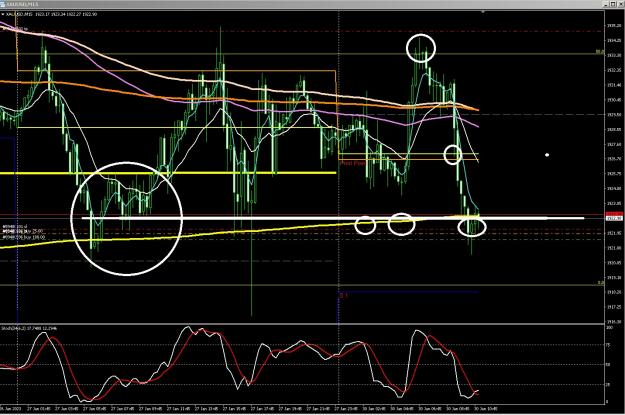Minimize the chart window
This screenshot has width=625, height=415.
(x=606, y=4)
